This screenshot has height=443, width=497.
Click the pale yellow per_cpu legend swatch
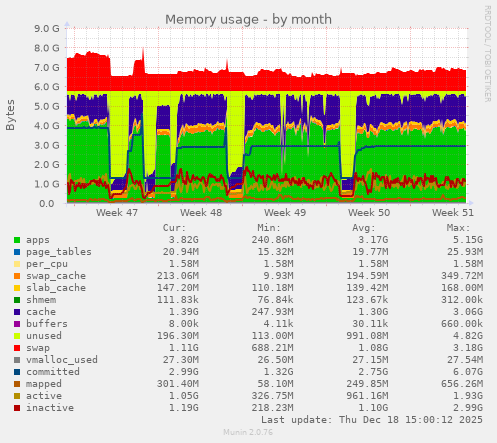(x=17, y=264)
